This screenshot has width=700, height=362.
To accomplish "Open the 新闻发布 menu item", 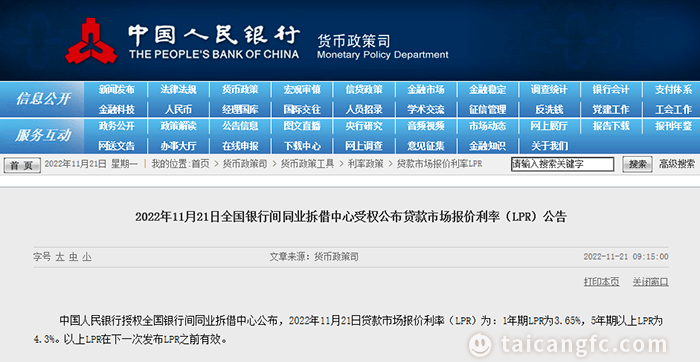I will (x=117, y=90).
